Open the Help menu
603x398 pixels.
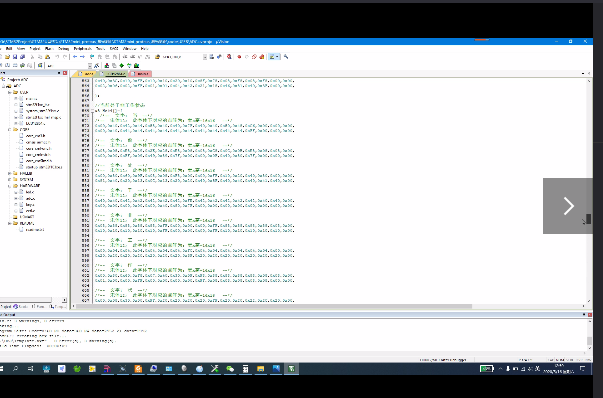pos(145,49)
